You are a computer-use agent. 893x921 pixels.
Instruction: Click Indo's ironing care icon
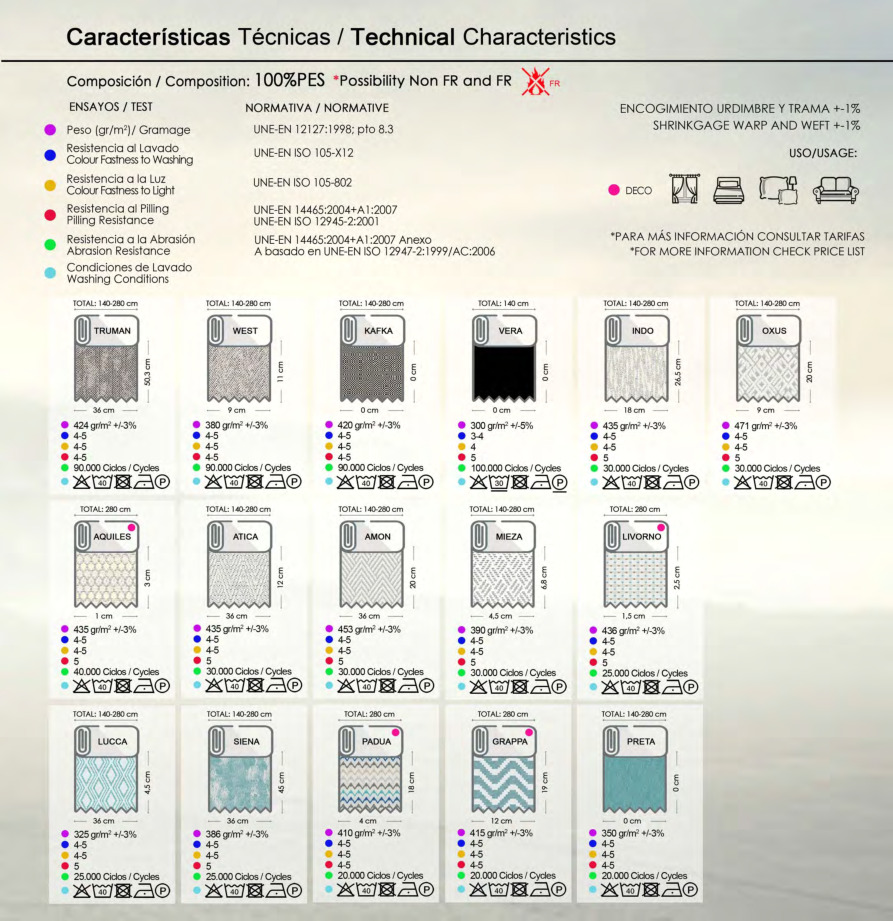click(x=673, y=483)
